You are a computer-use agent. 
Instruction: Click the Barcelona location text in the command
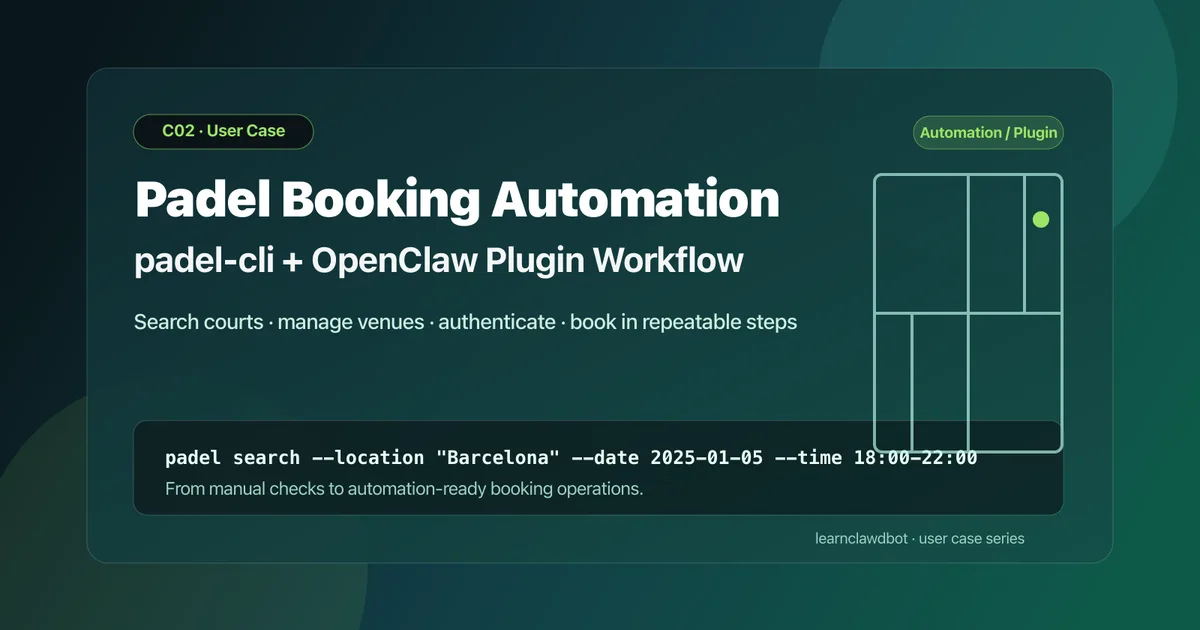point(502,457)
